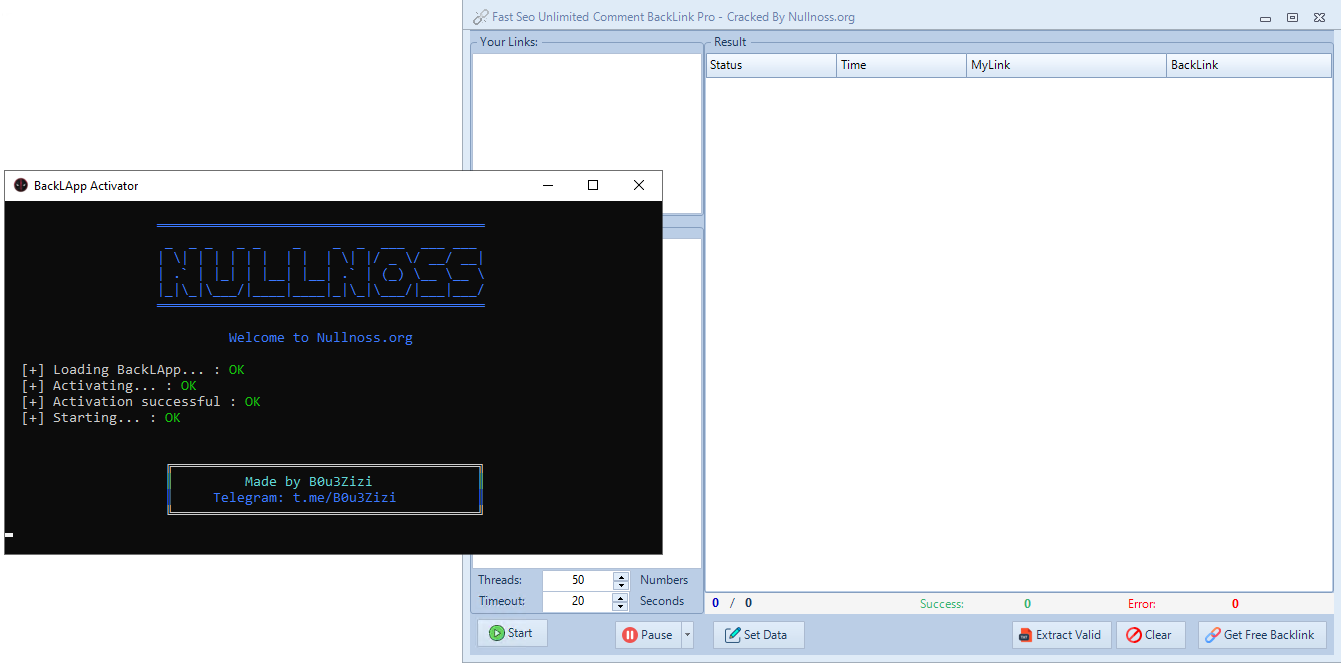
Task: Click the 'Starting...' console line
Action: (x=100, y=418)
